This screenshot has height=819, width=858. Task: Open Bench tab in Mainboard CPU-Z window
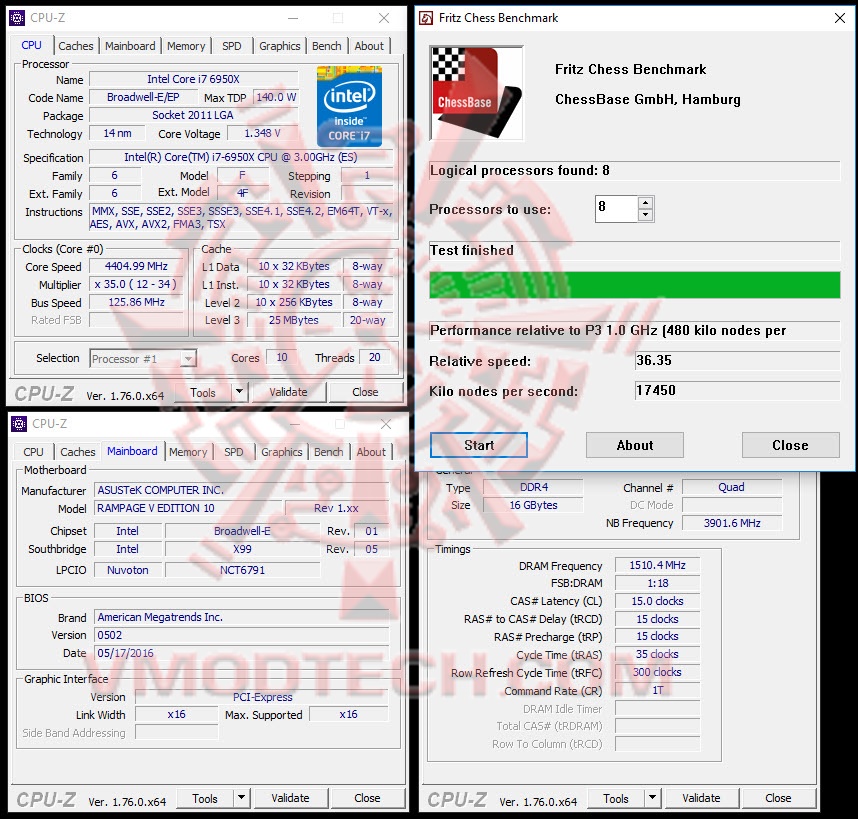tap(329, 452)
